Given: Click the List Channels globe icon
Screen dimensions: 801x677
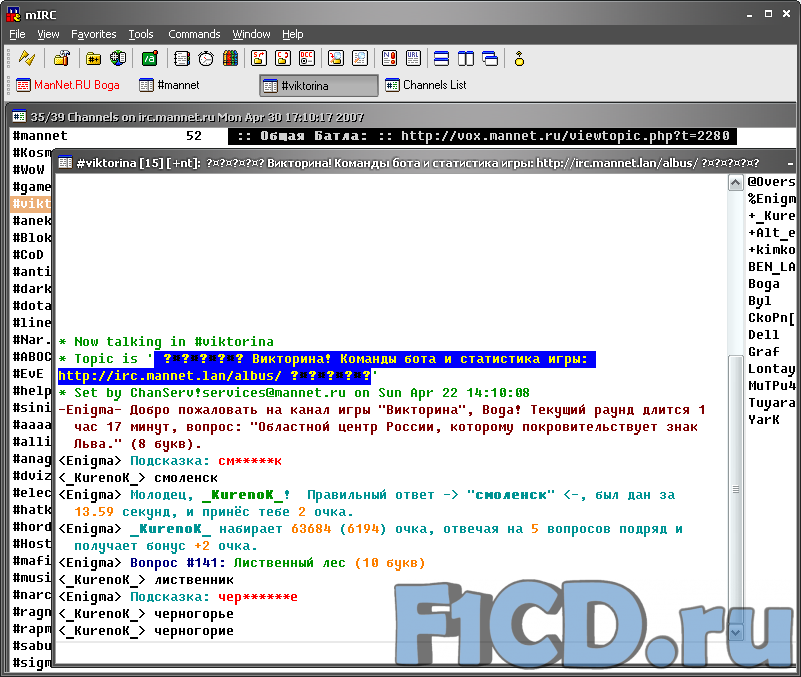Looking at the screenshot, I should 118,58.
